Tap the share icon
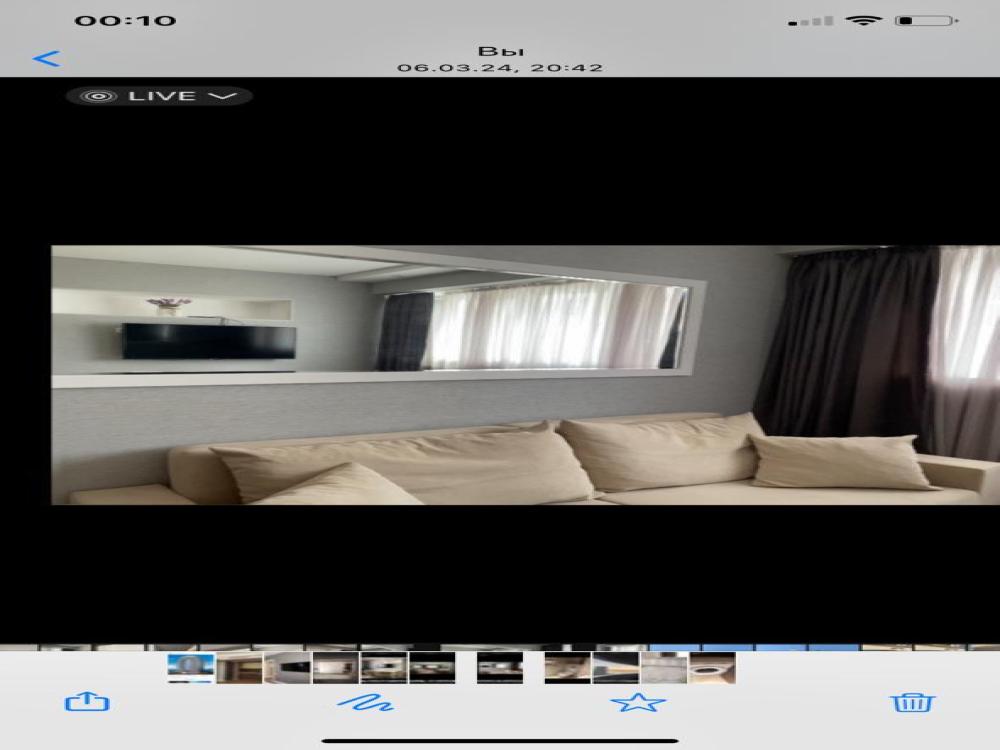 (87, 702)
